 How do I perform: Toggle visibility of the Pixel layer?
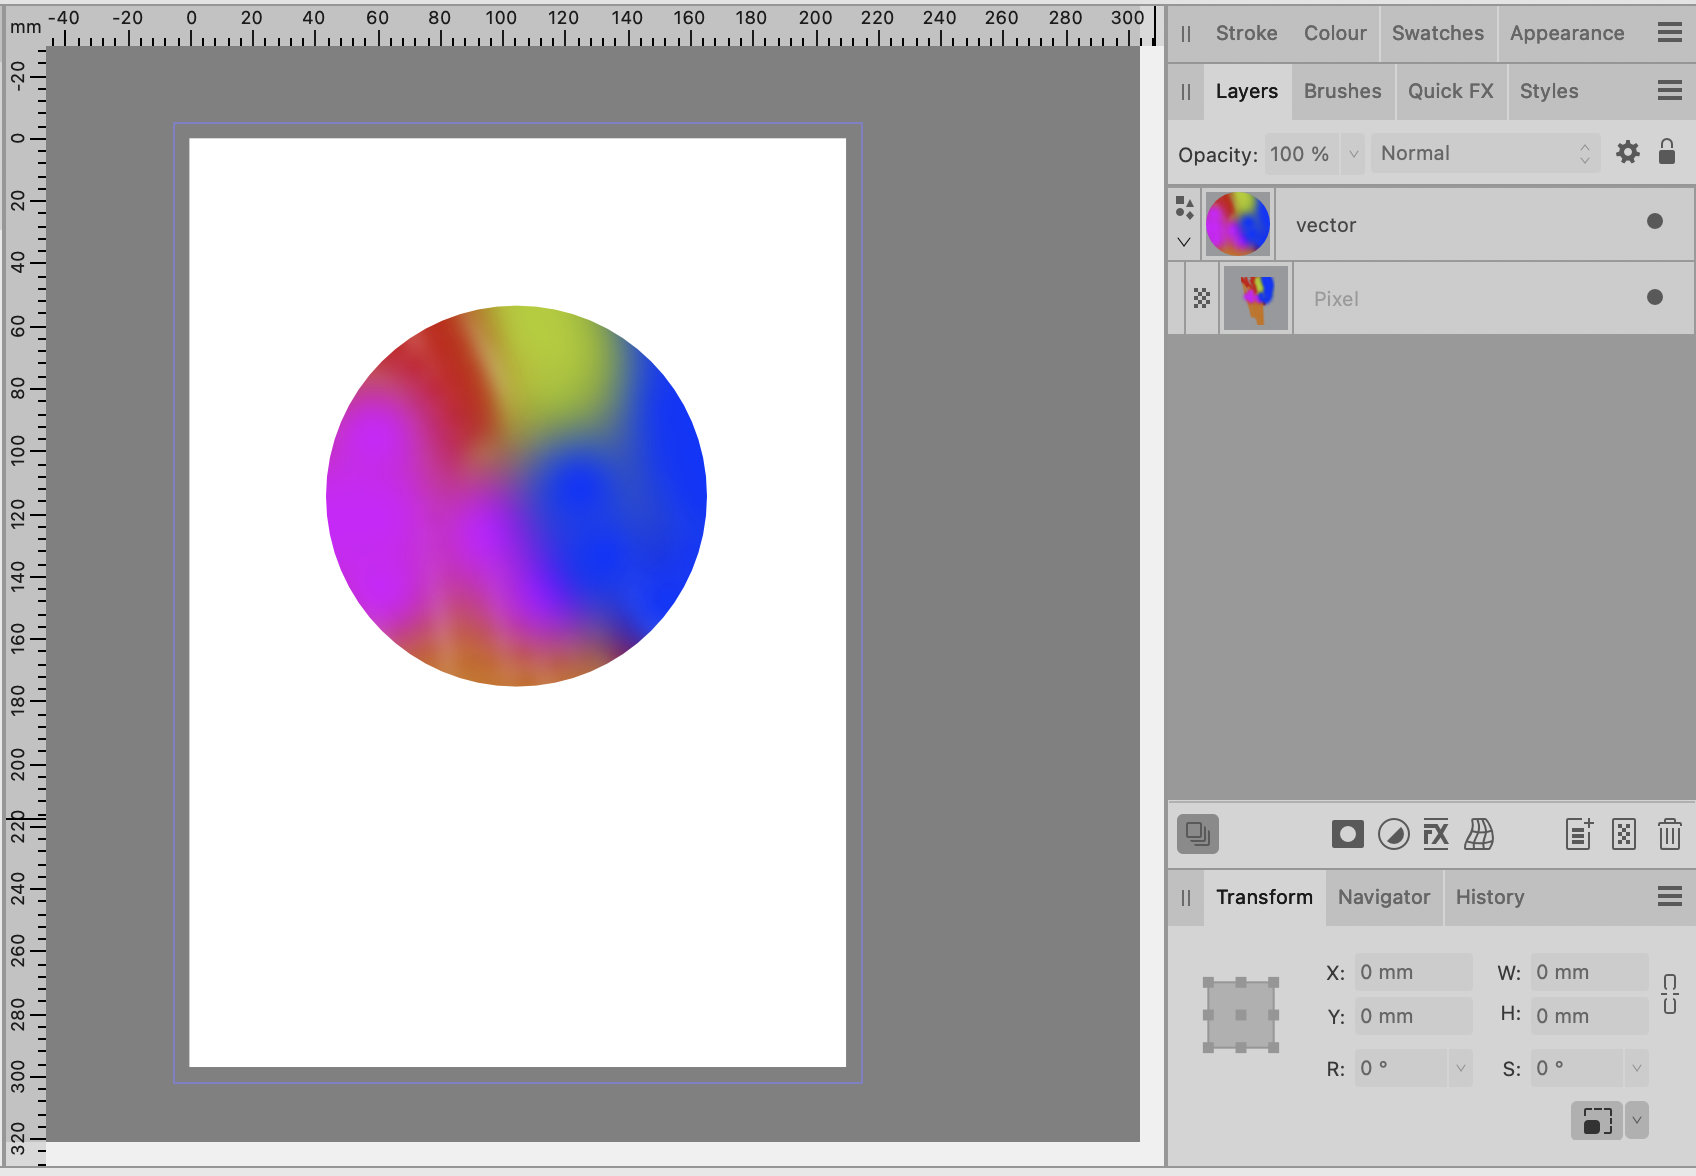pyautogui.click(x=1655, y=297)
